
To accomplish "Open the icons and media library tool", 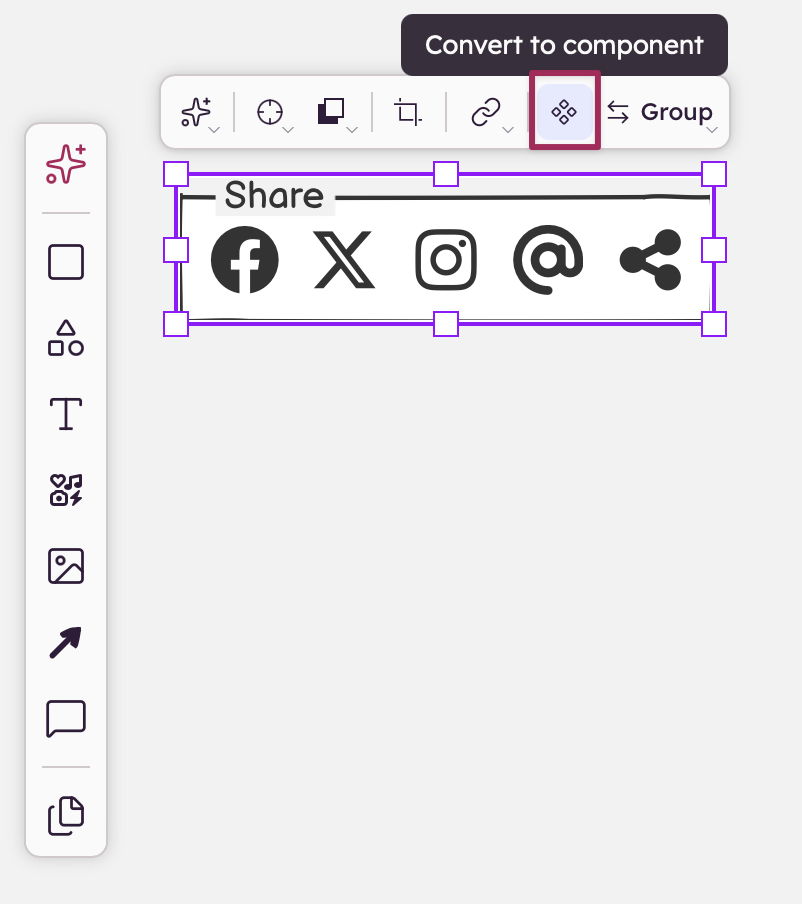I will [66, 490].
